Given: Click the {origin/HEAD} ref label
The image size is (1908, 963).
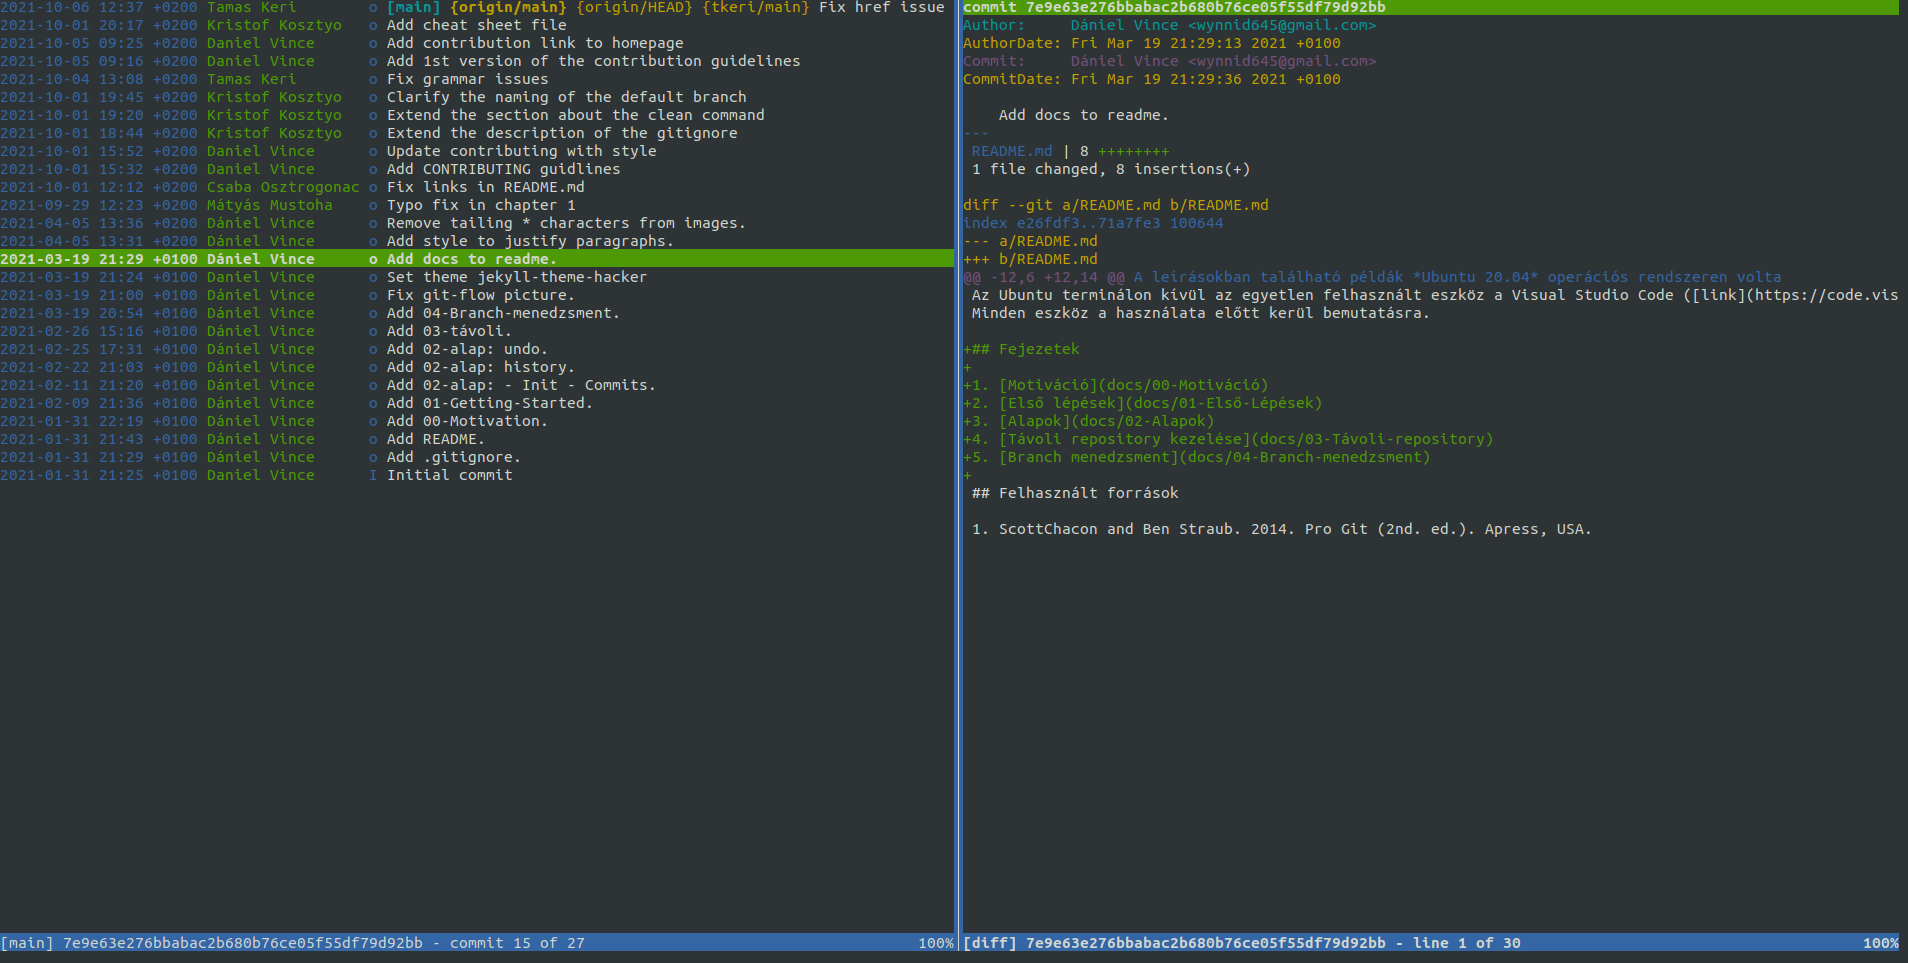Looking at the screenshot, I should (x=635, y=7).
